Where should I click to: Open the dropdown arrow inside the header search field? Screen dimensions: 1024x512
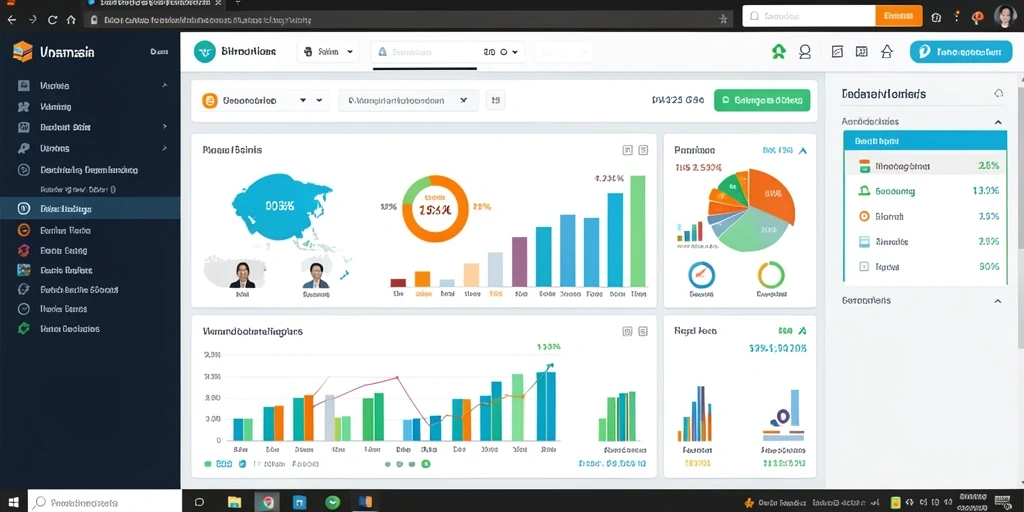point(515,52)
